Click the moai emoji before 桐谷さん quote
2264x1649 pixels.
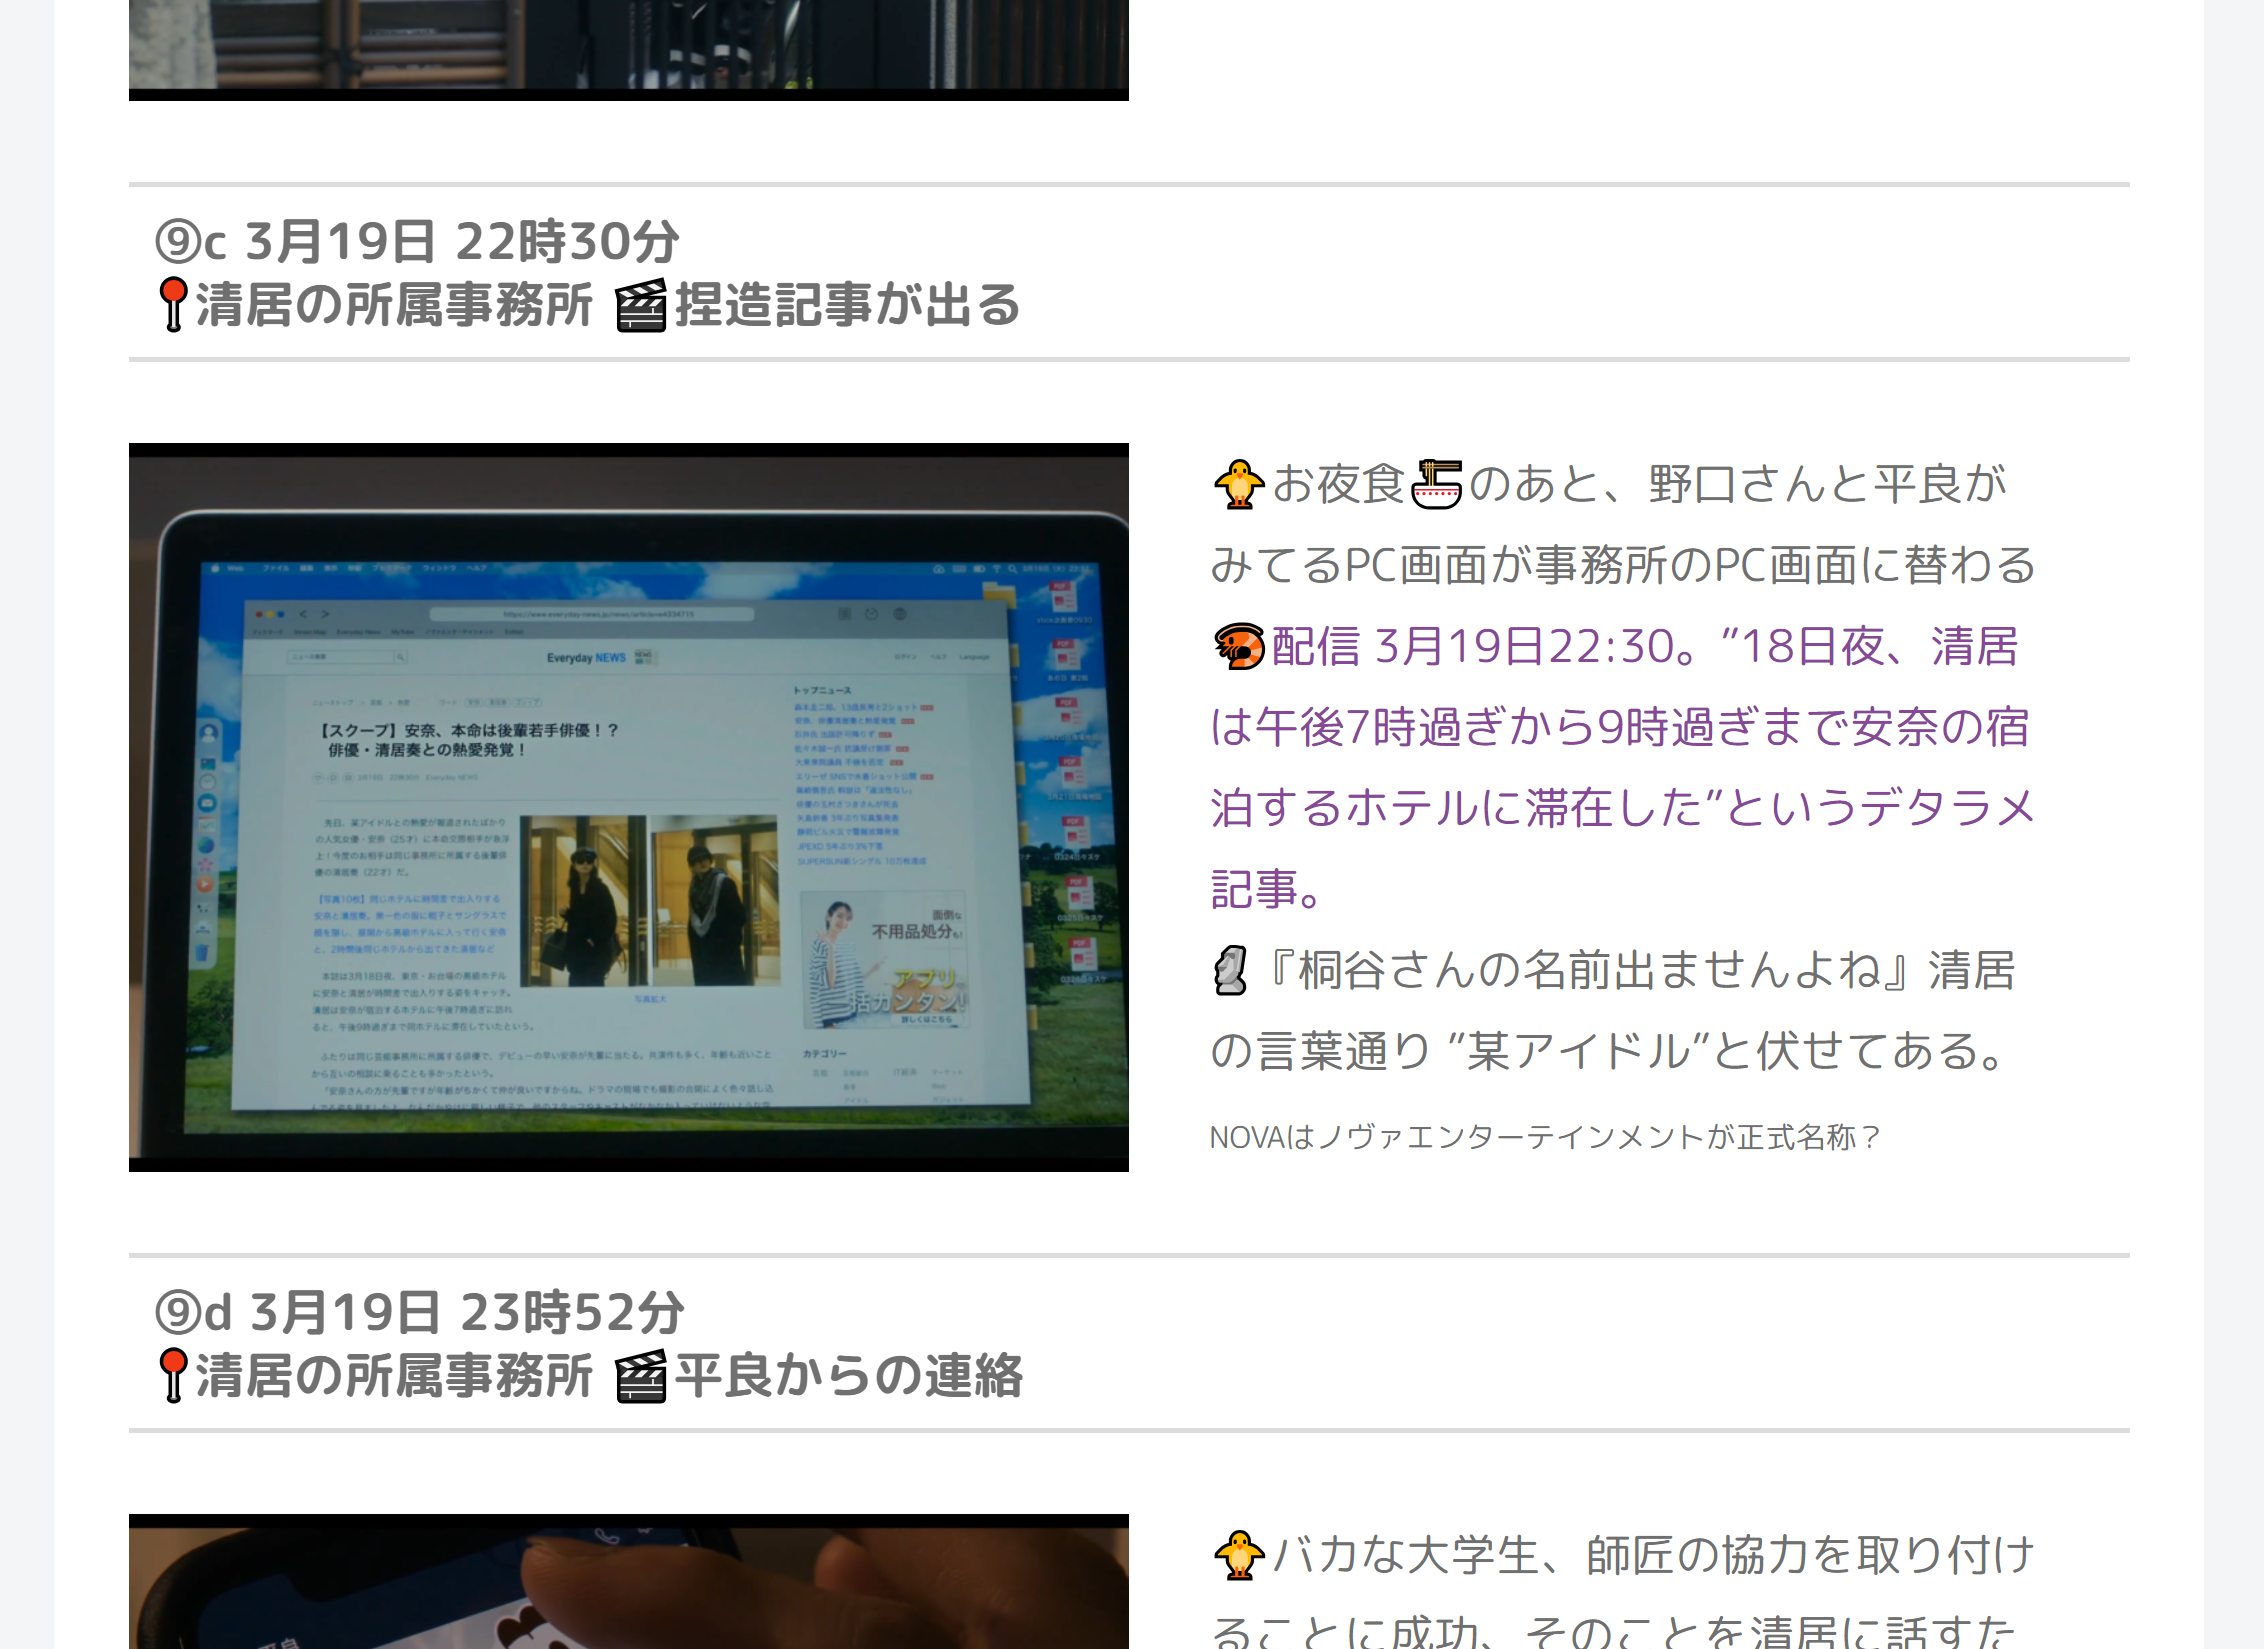tap(1231, 971)
